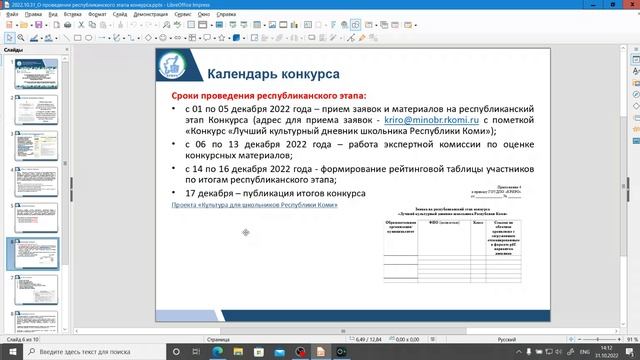This screenshot has height=360, width=640.
Task: Select the Lines and Arrows tool
Action: pos(102,38)
